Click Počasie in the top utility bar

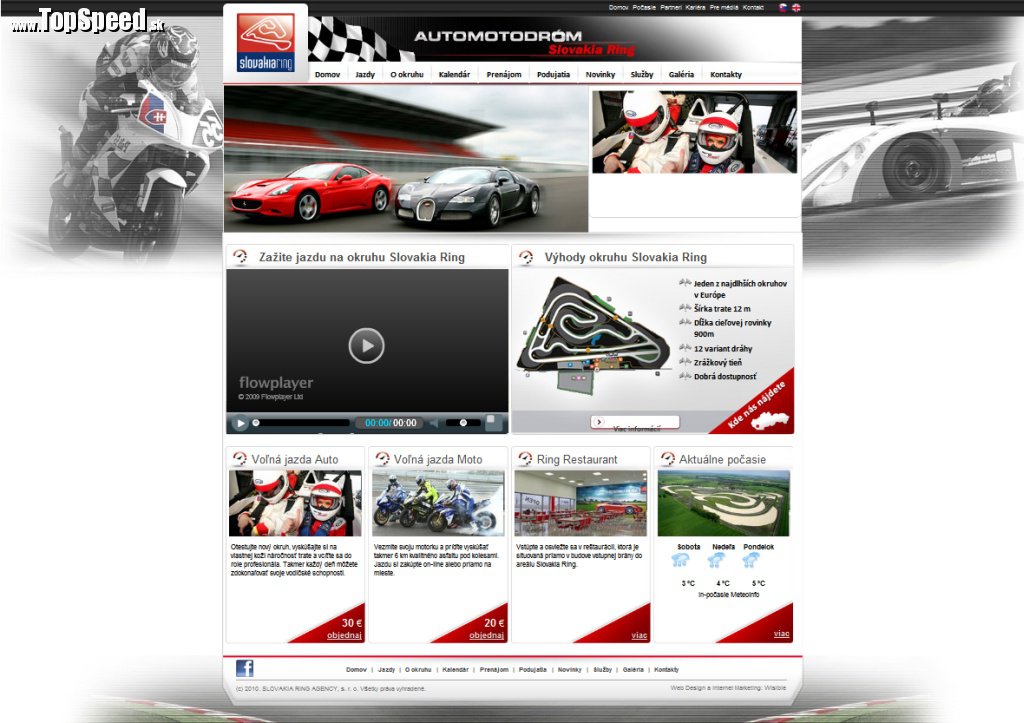pos(644,8)
